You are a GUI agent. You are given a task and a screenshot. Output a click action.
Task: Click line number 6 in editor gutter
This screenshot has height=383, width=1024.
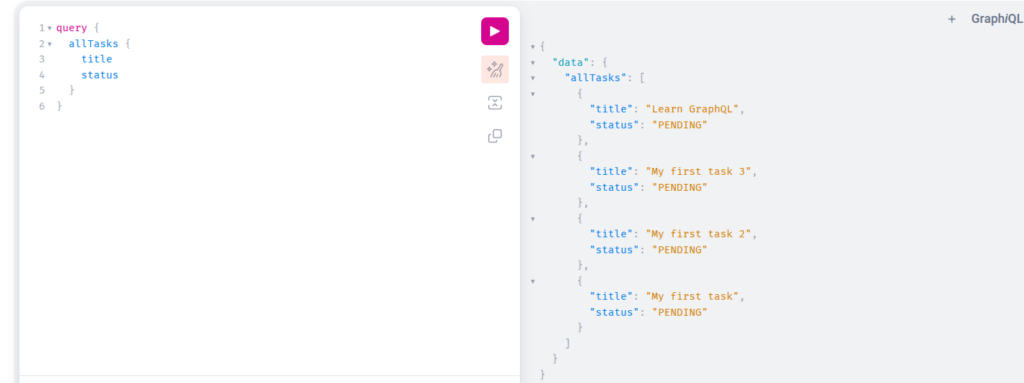click(x=42, y=106)
